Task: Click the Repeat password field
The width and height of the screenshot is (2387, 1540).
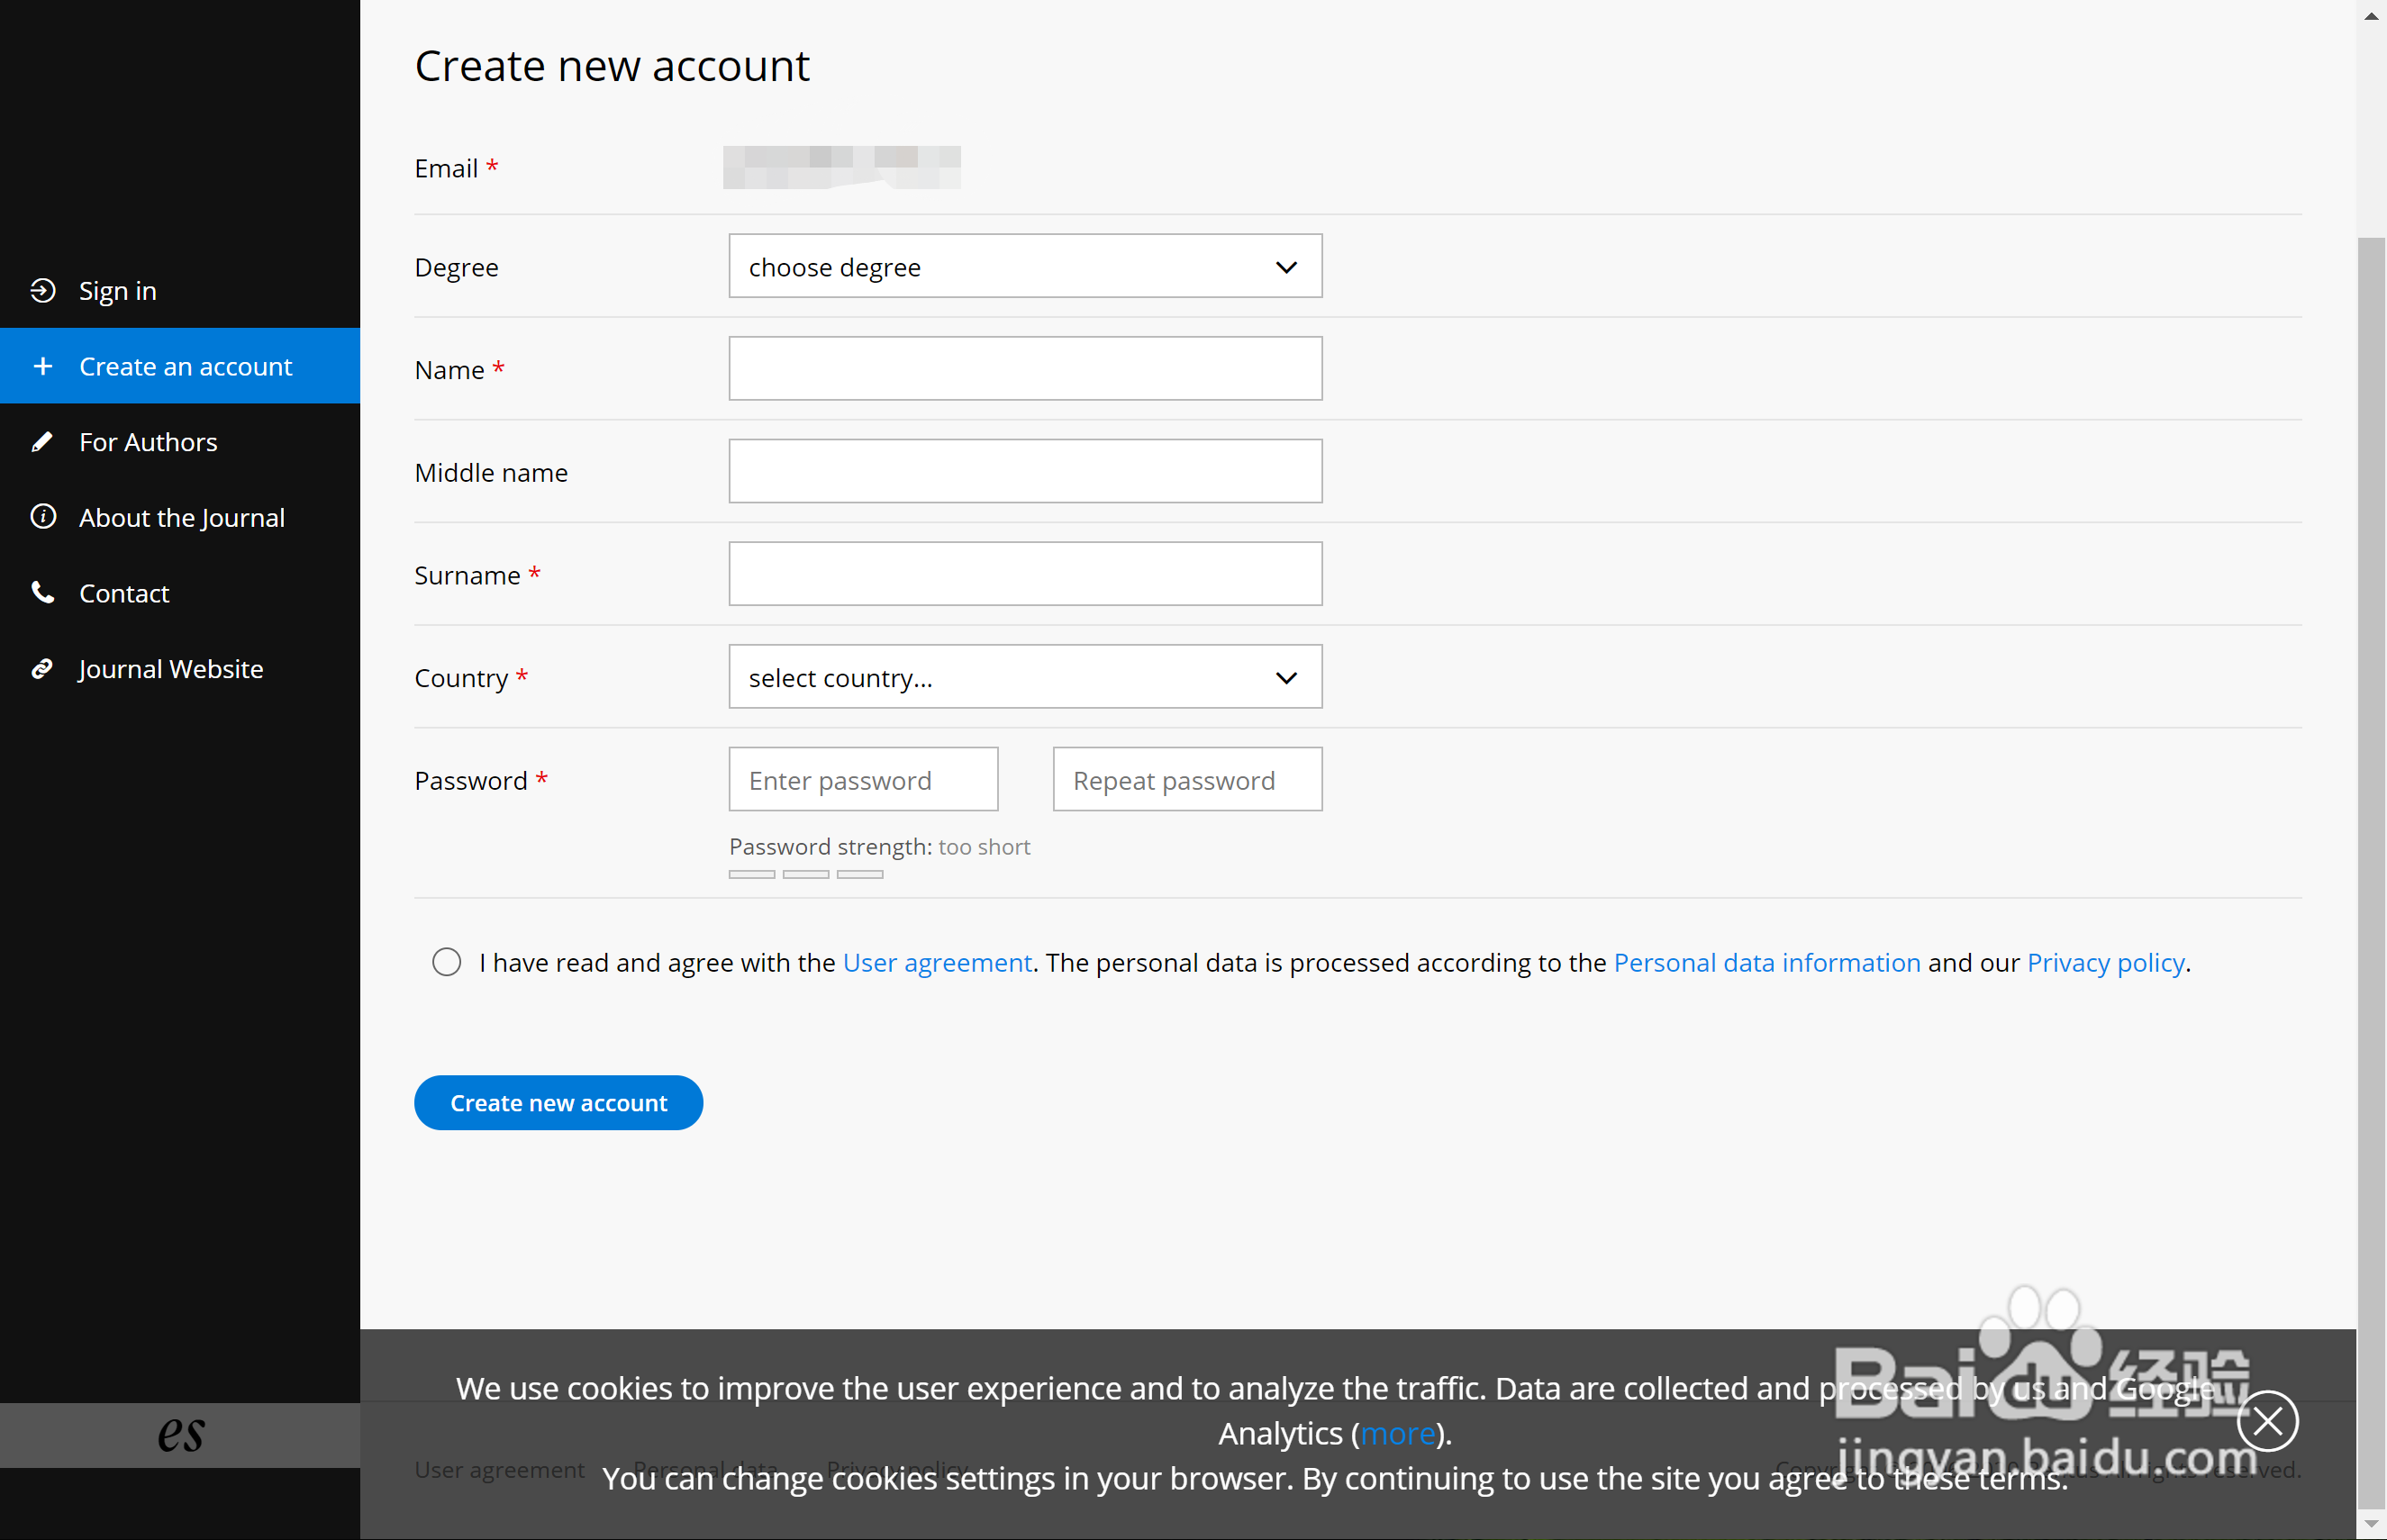Action: (x=1187, y=779)
